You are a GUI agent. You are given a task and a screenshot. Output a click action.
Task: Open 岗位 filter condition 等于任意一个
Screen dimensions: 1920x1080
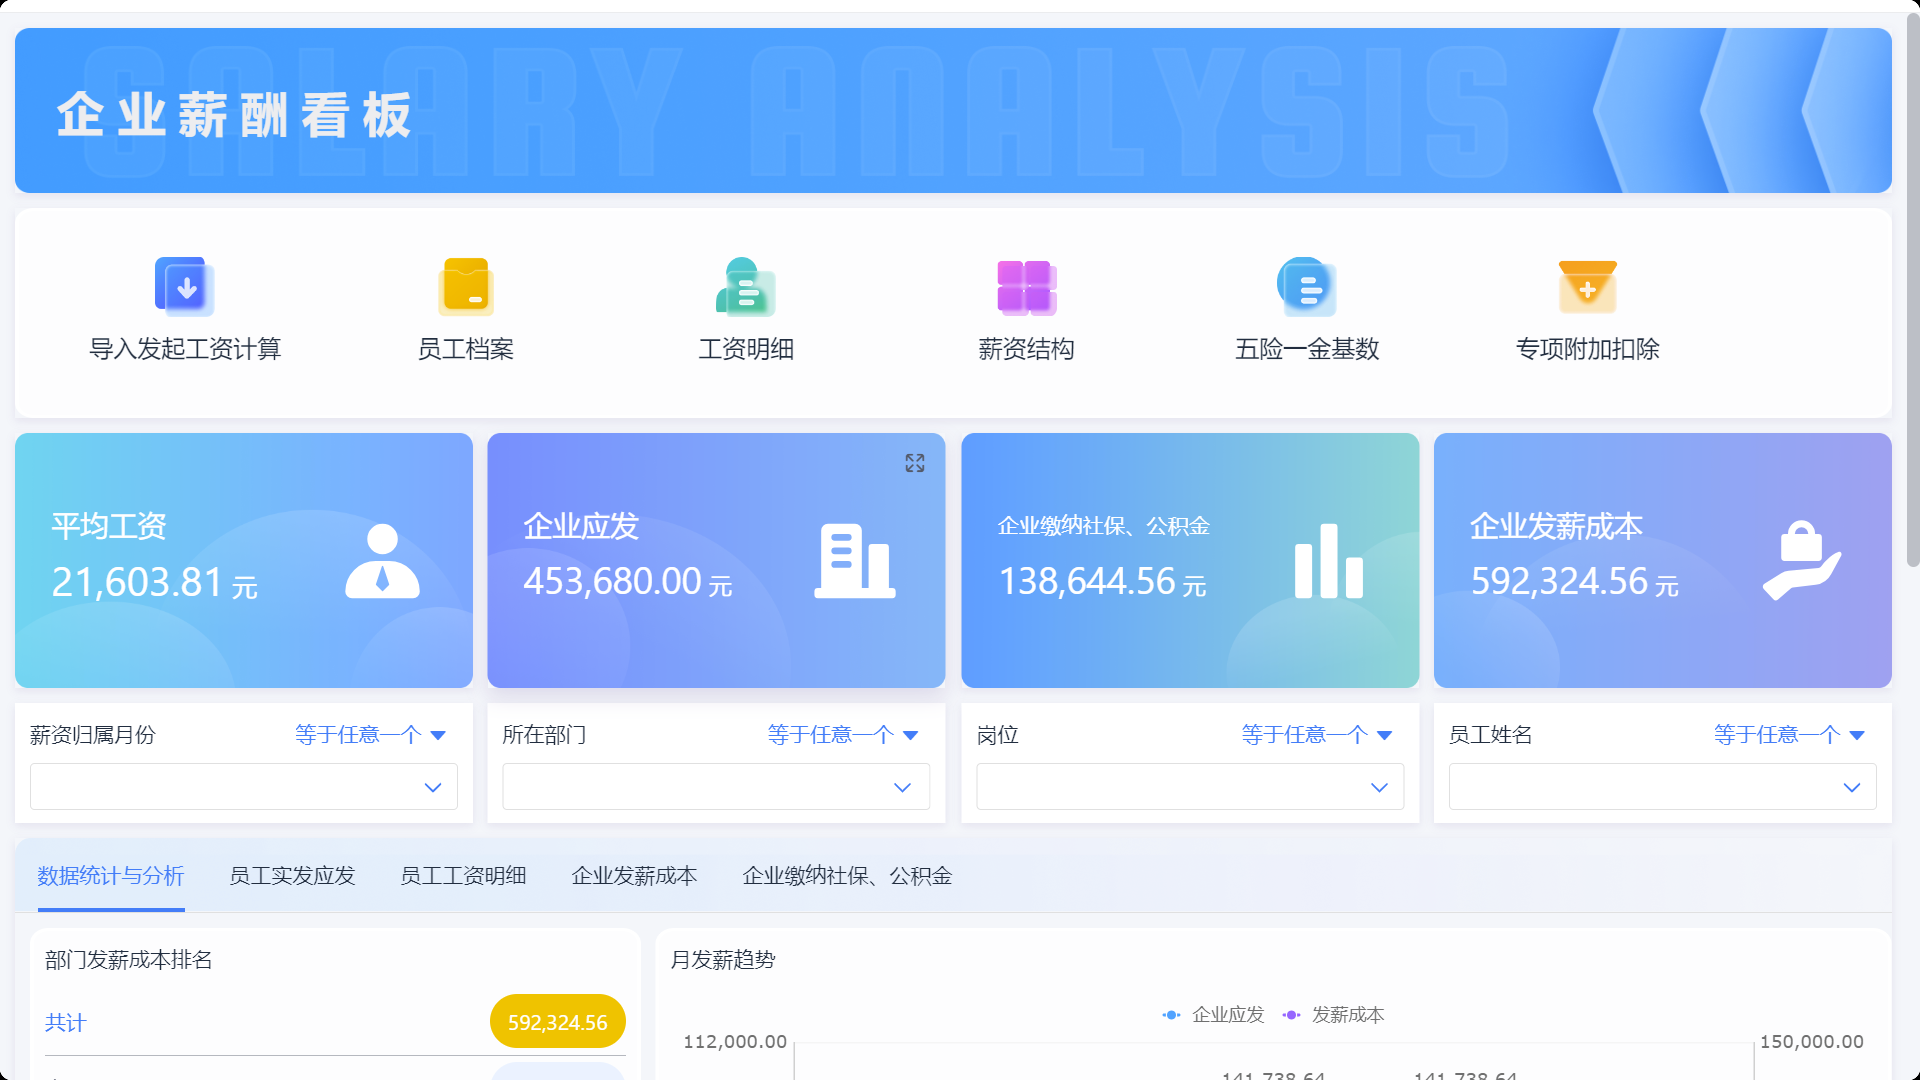pos(1316,735)
